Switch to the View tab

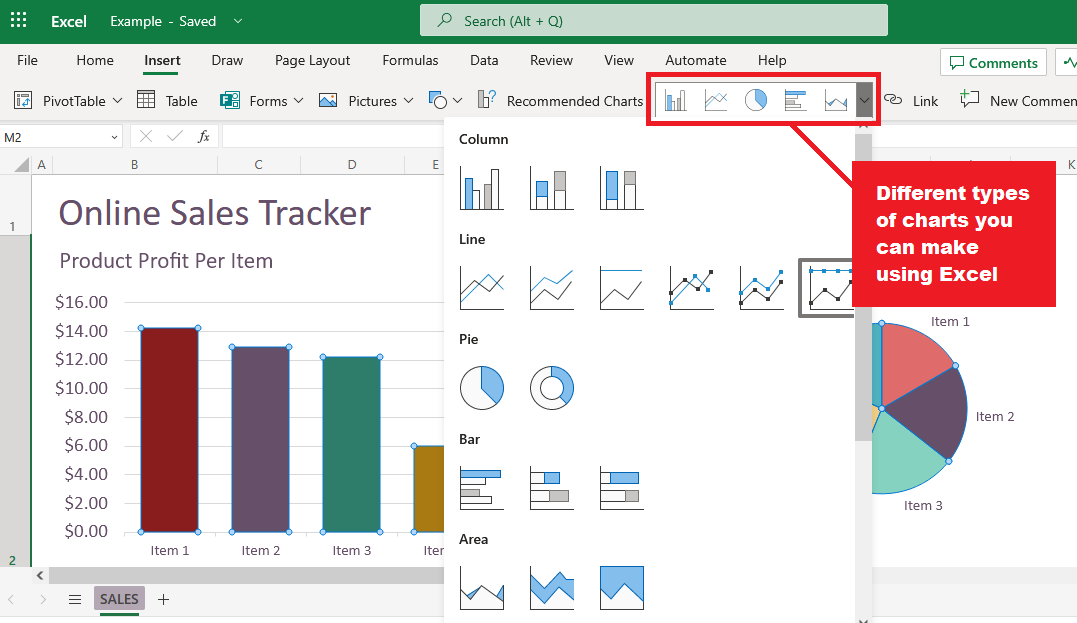point(619,60)
